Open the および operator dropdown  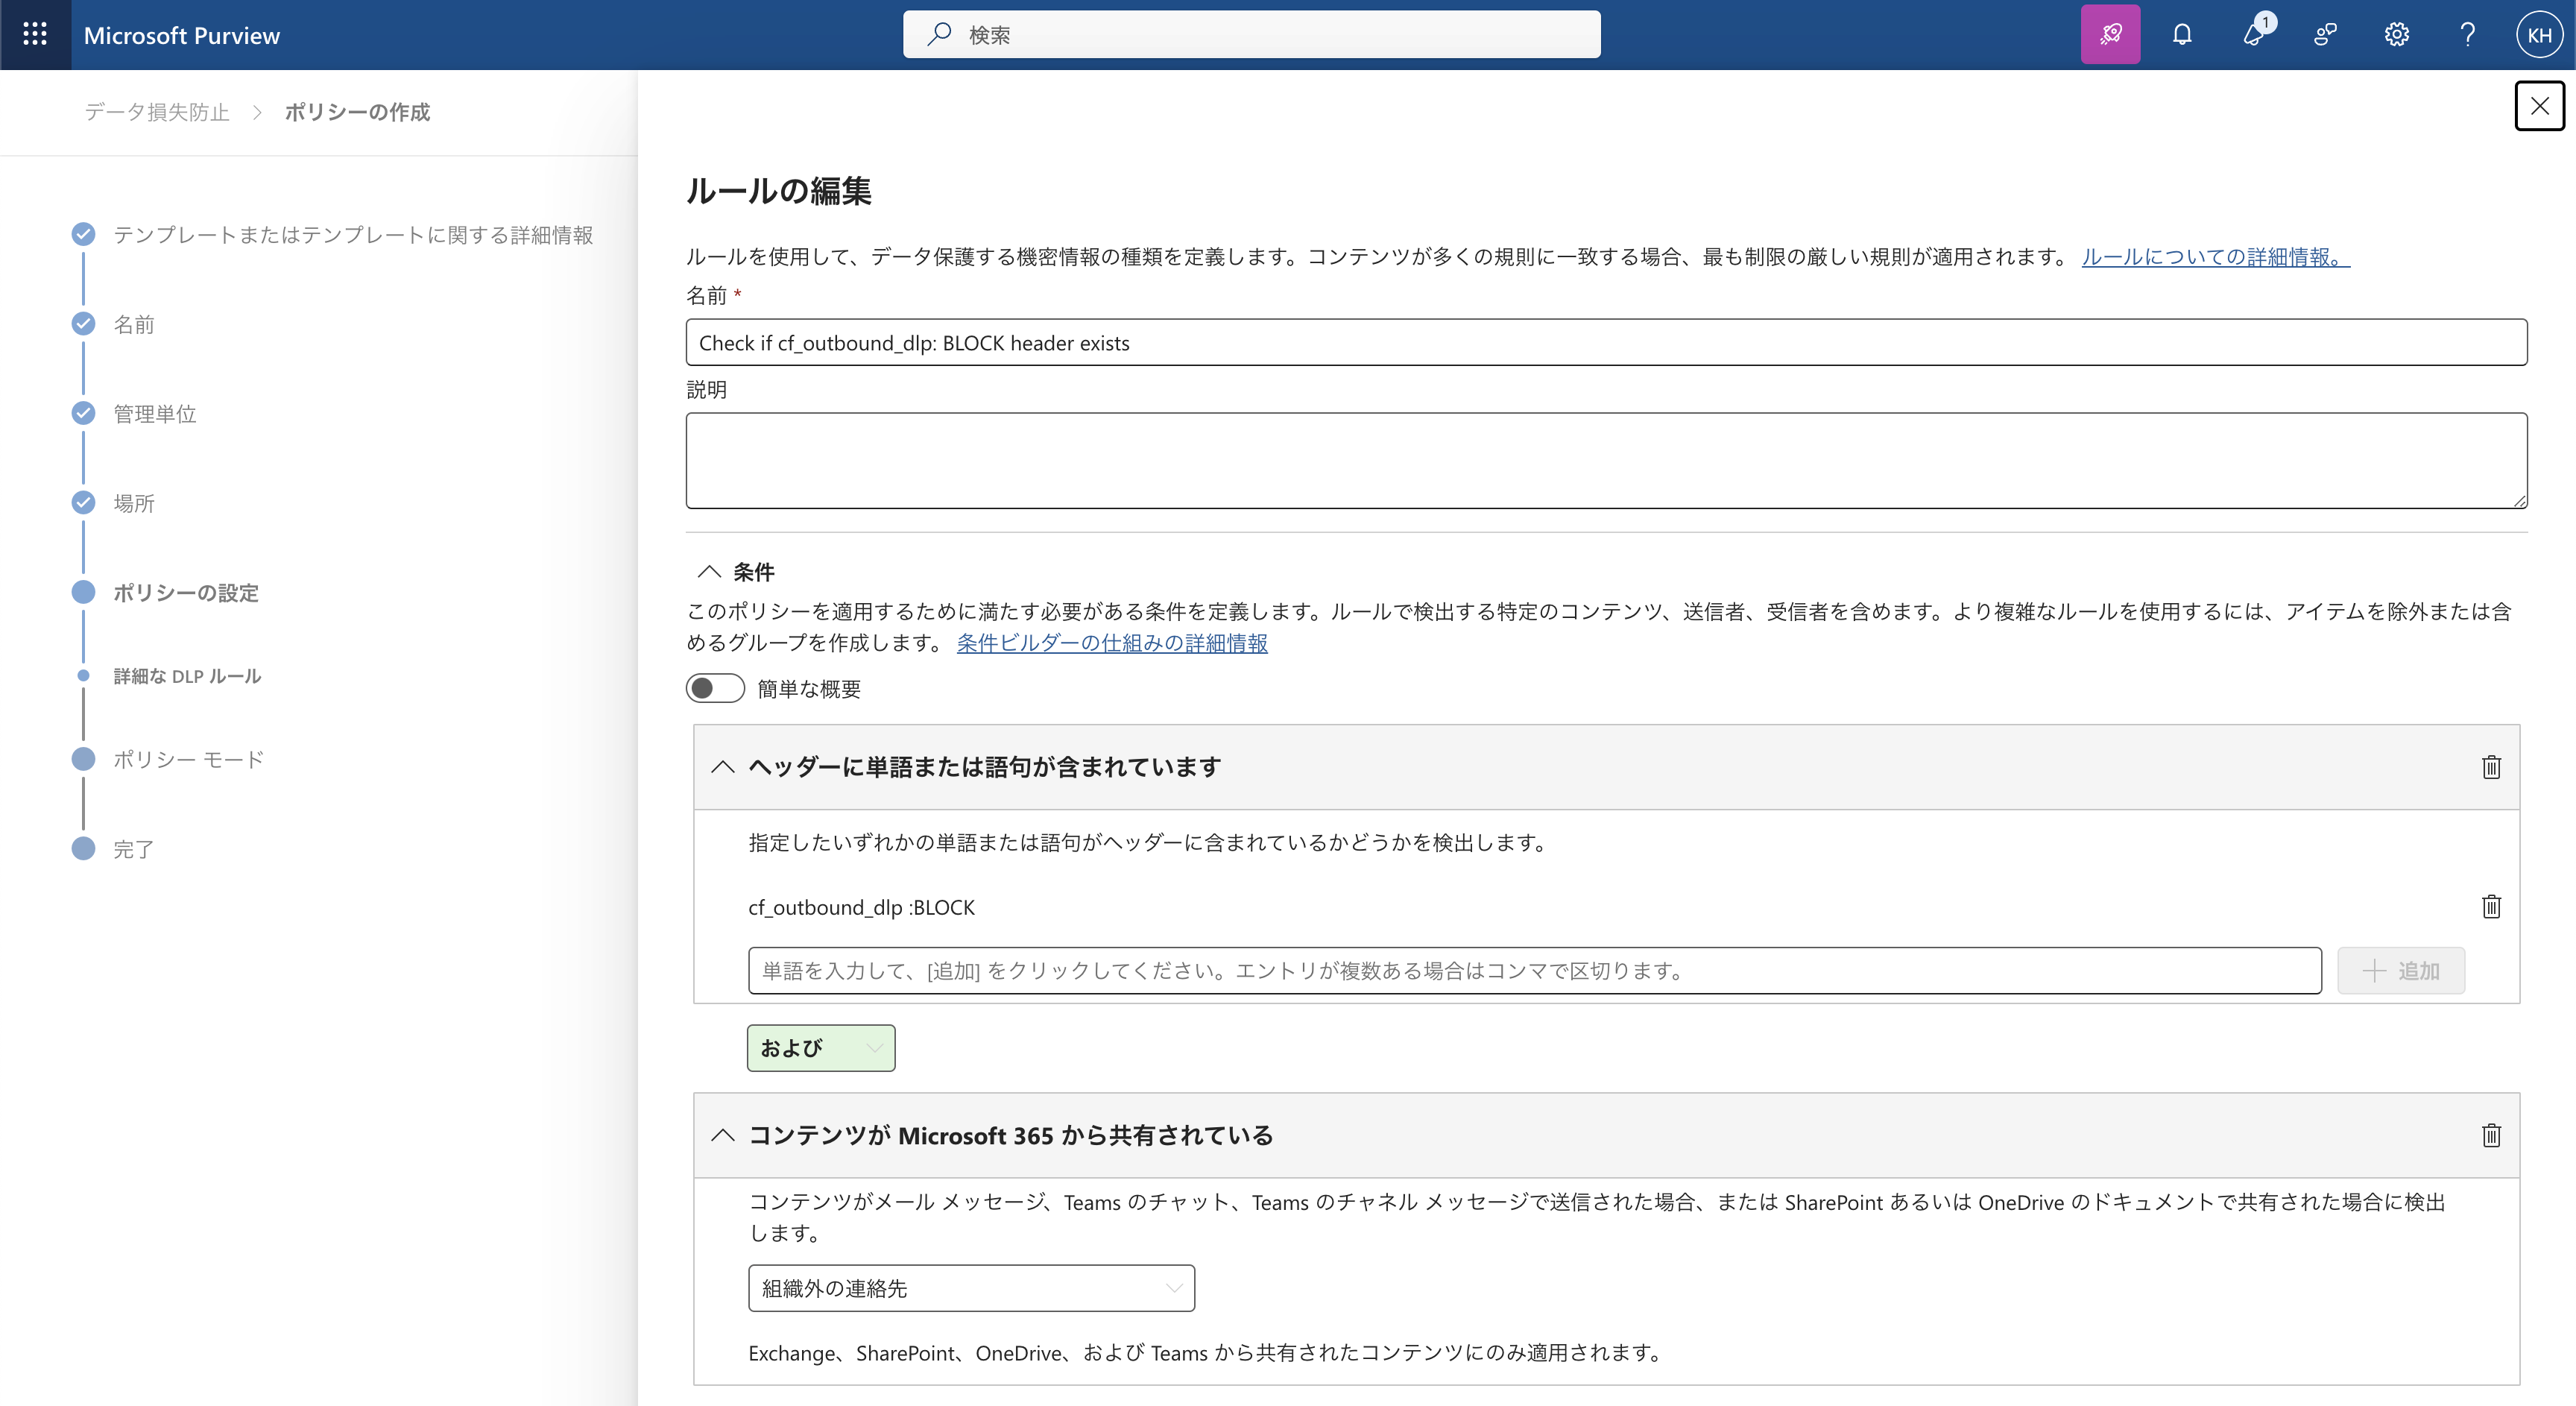point(820,1048)
